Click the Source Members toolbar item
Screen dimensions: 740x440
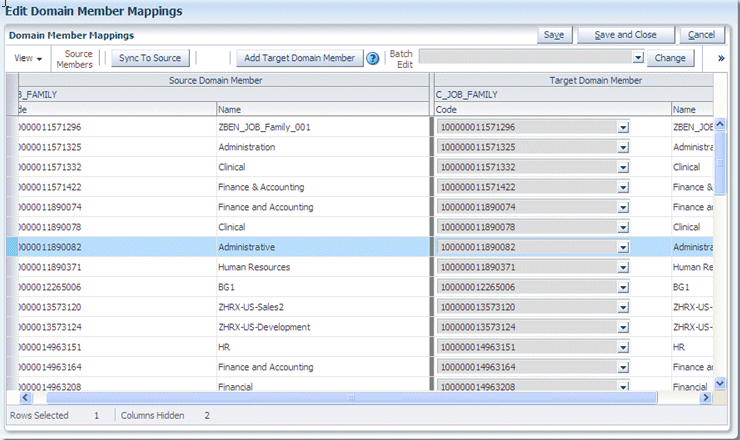(75, 59)
